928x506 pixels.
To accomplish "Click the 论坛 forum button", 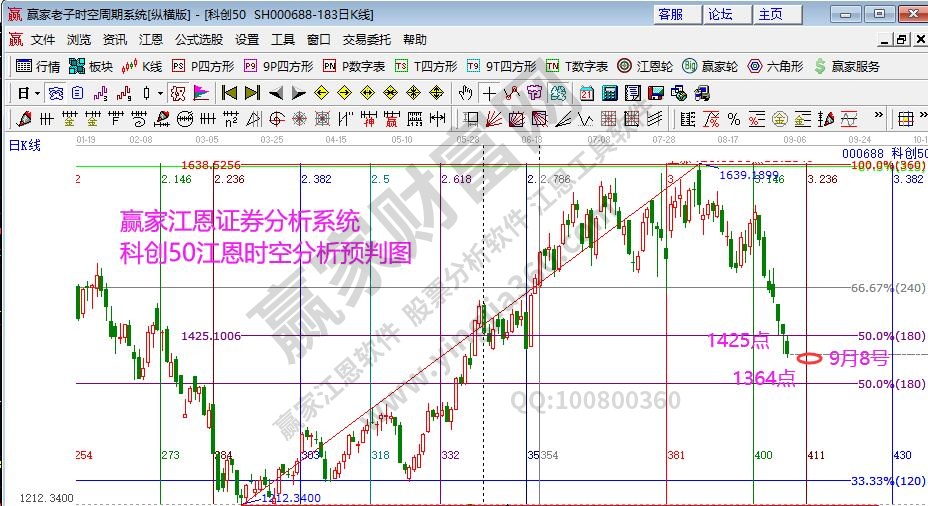I will coord(721,14).
